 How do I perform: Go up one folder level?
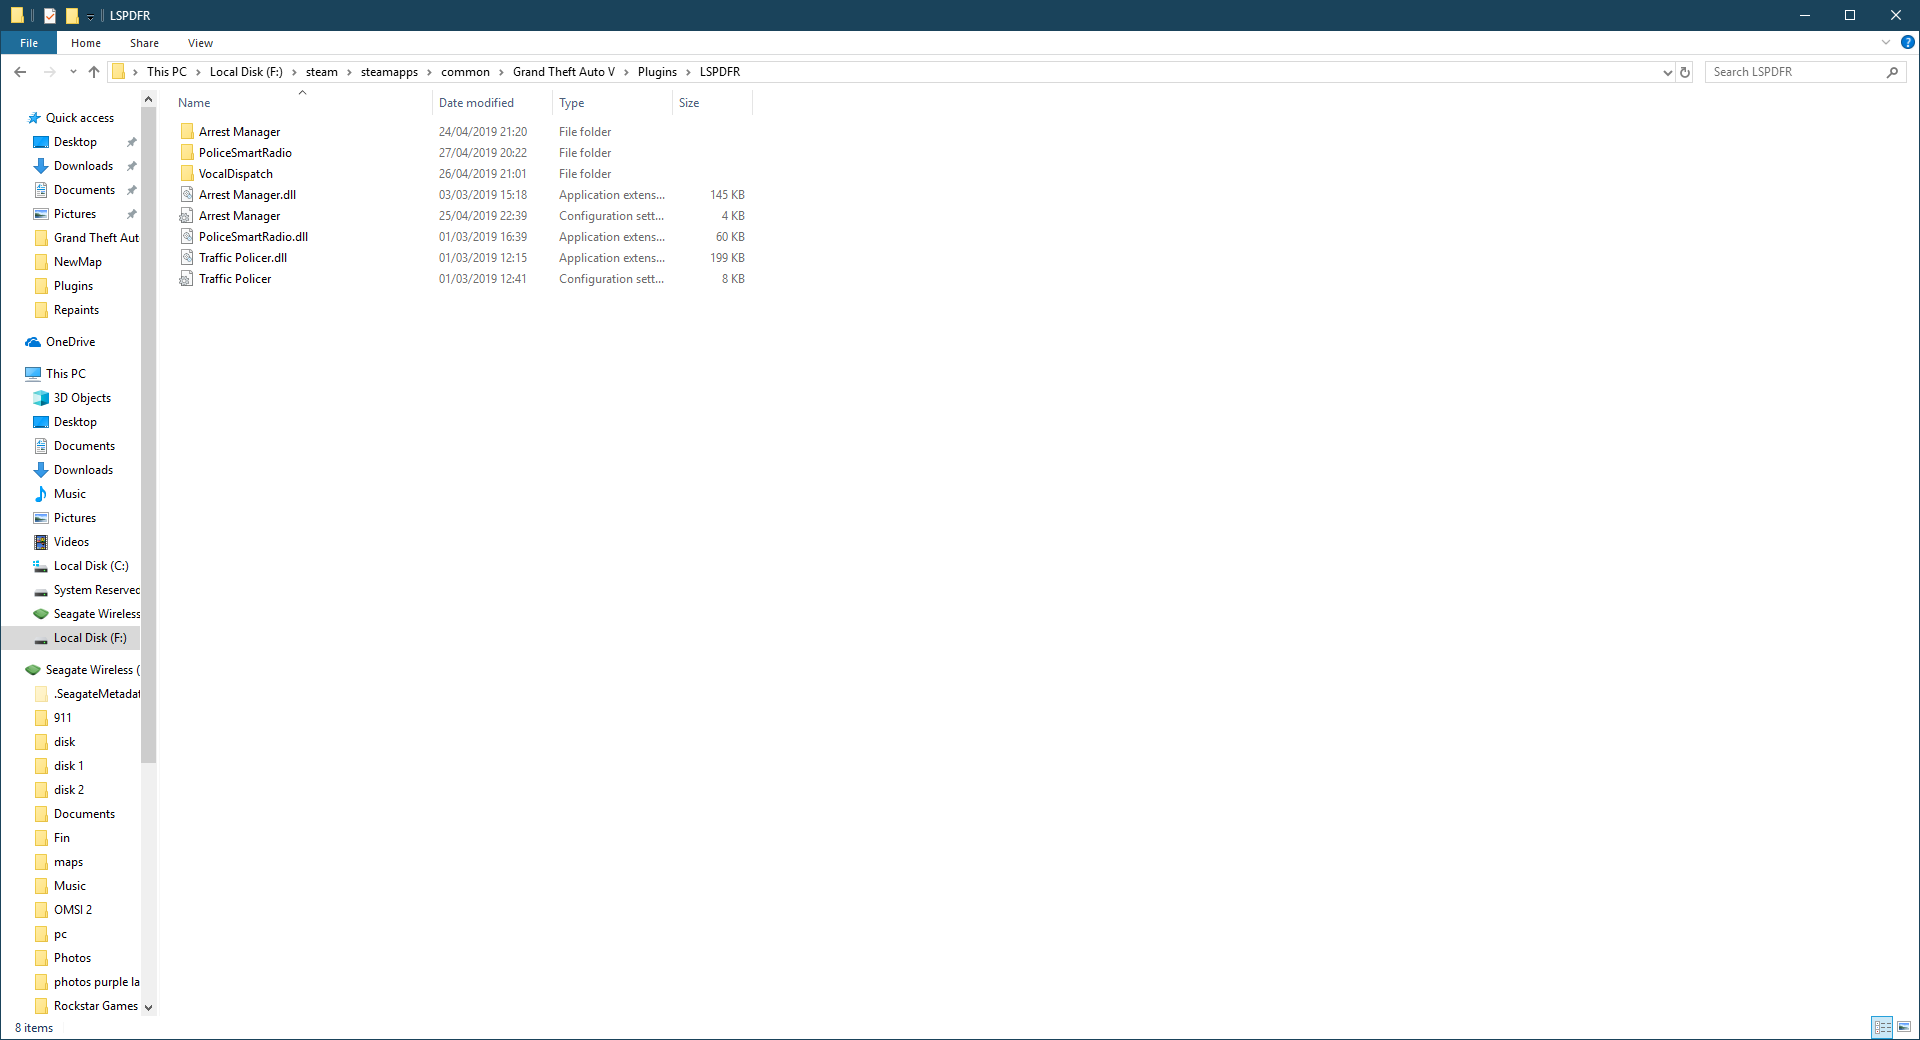coord(94,72)
